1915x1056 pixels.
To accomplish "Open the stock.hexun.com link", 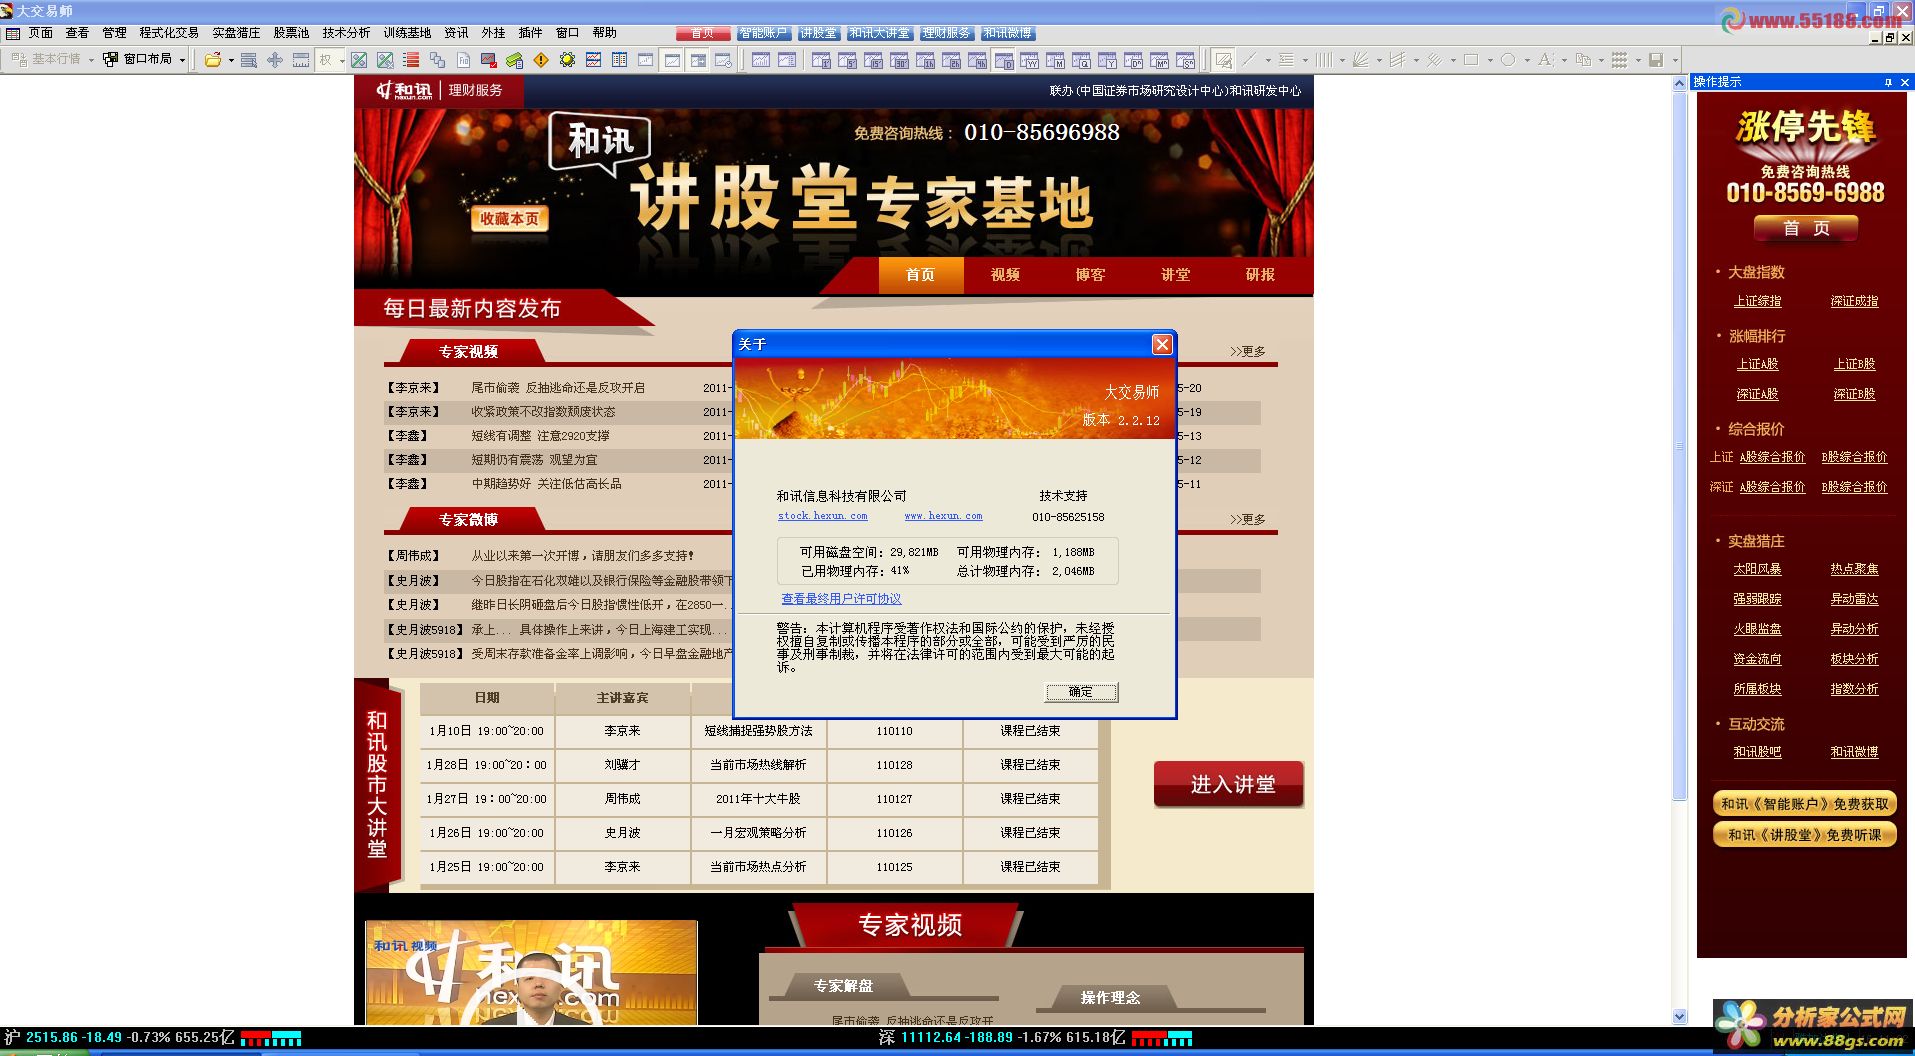I will coord(822,516).
